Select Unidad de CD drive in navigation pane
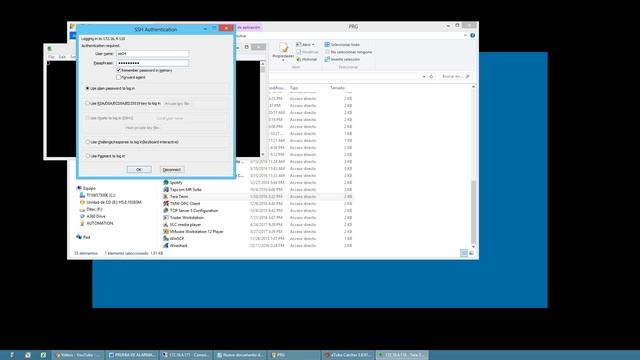 (111, 202)
